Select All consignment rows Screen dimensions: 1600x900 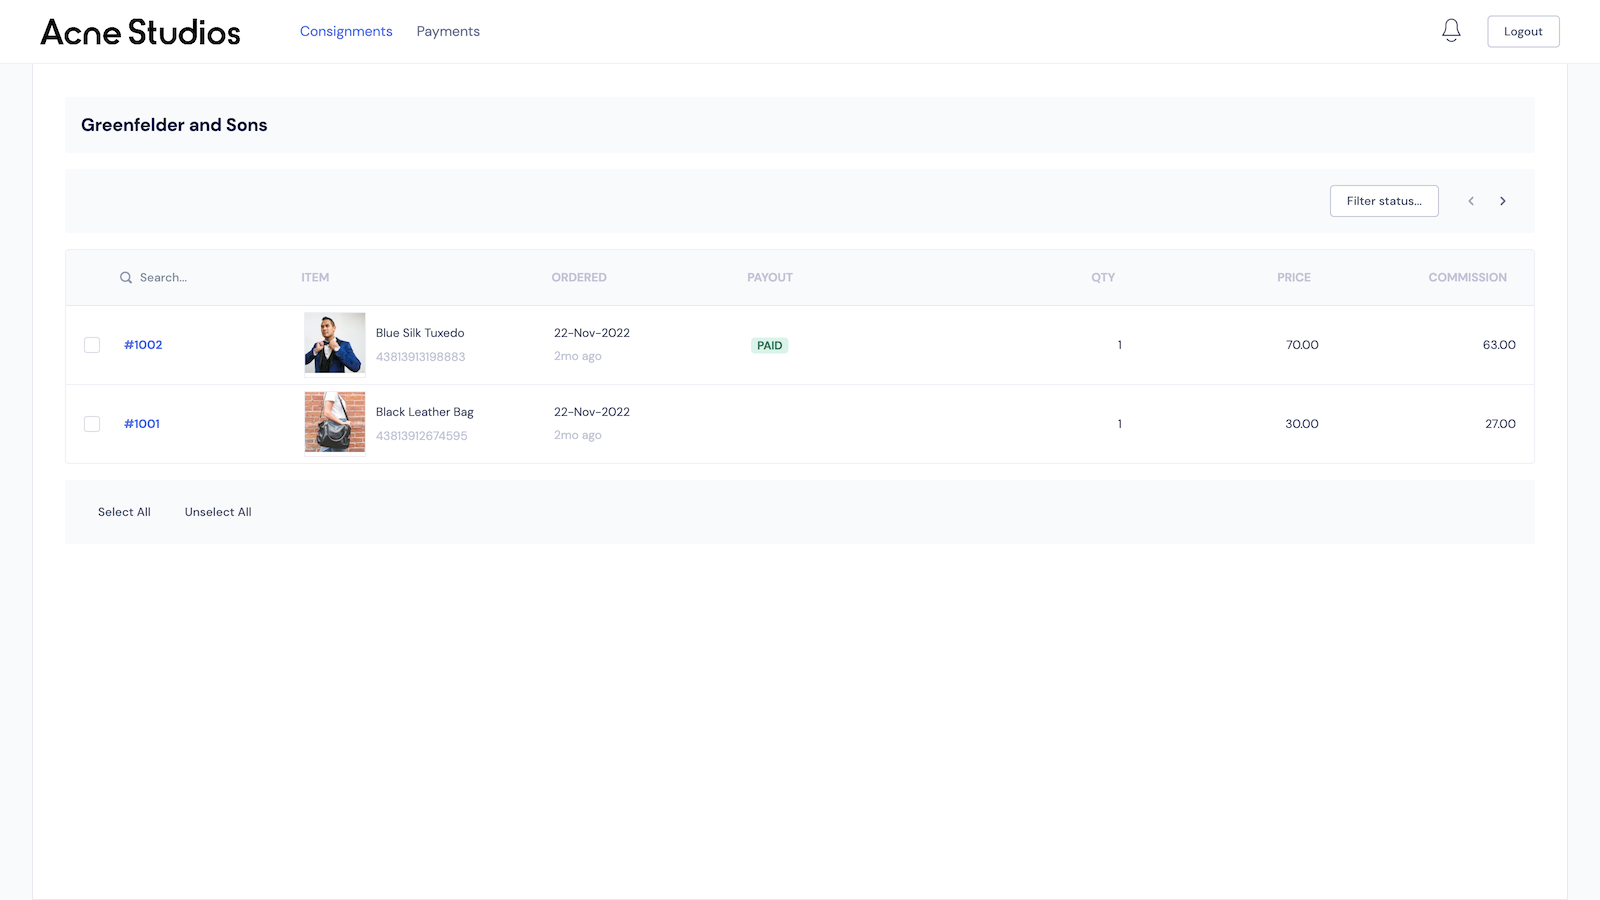[124, 512]
